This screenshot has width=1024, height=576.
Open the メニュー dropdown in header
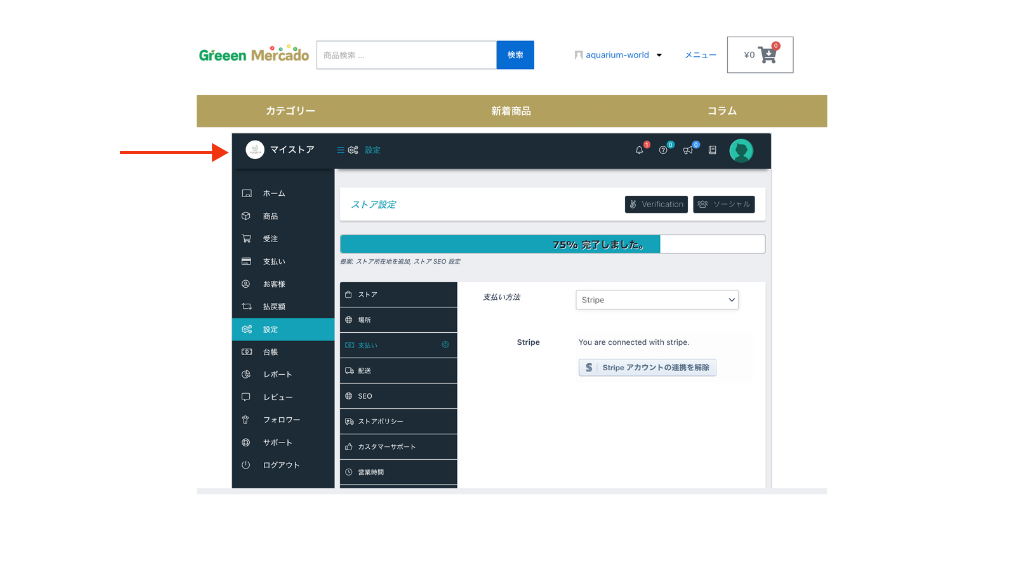click(700, 55)
